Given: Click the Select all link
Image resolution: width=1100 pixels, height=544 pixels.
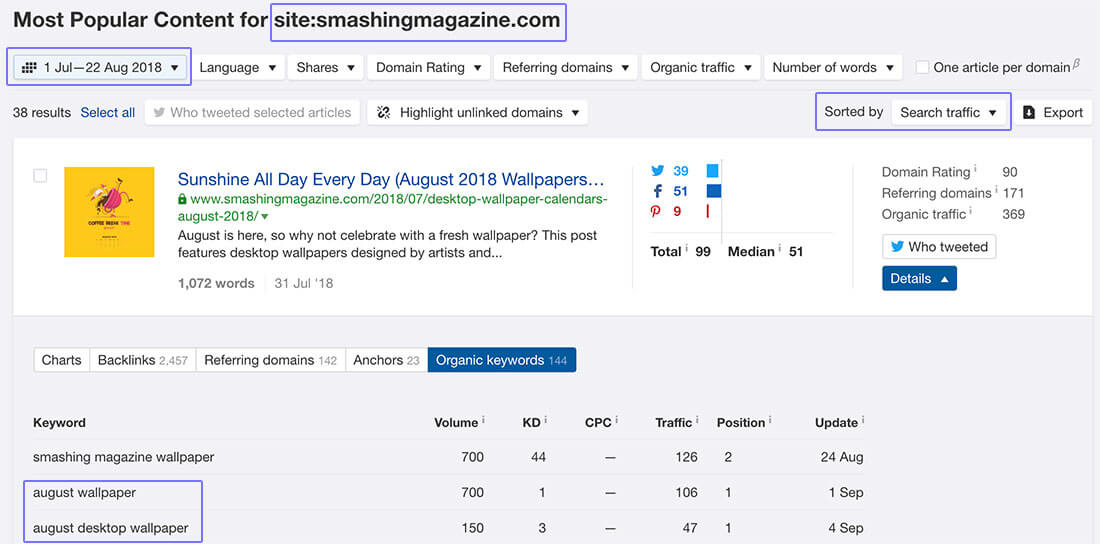Looking at the screenshot, I should pyautogui.click(x=108, y=113).
